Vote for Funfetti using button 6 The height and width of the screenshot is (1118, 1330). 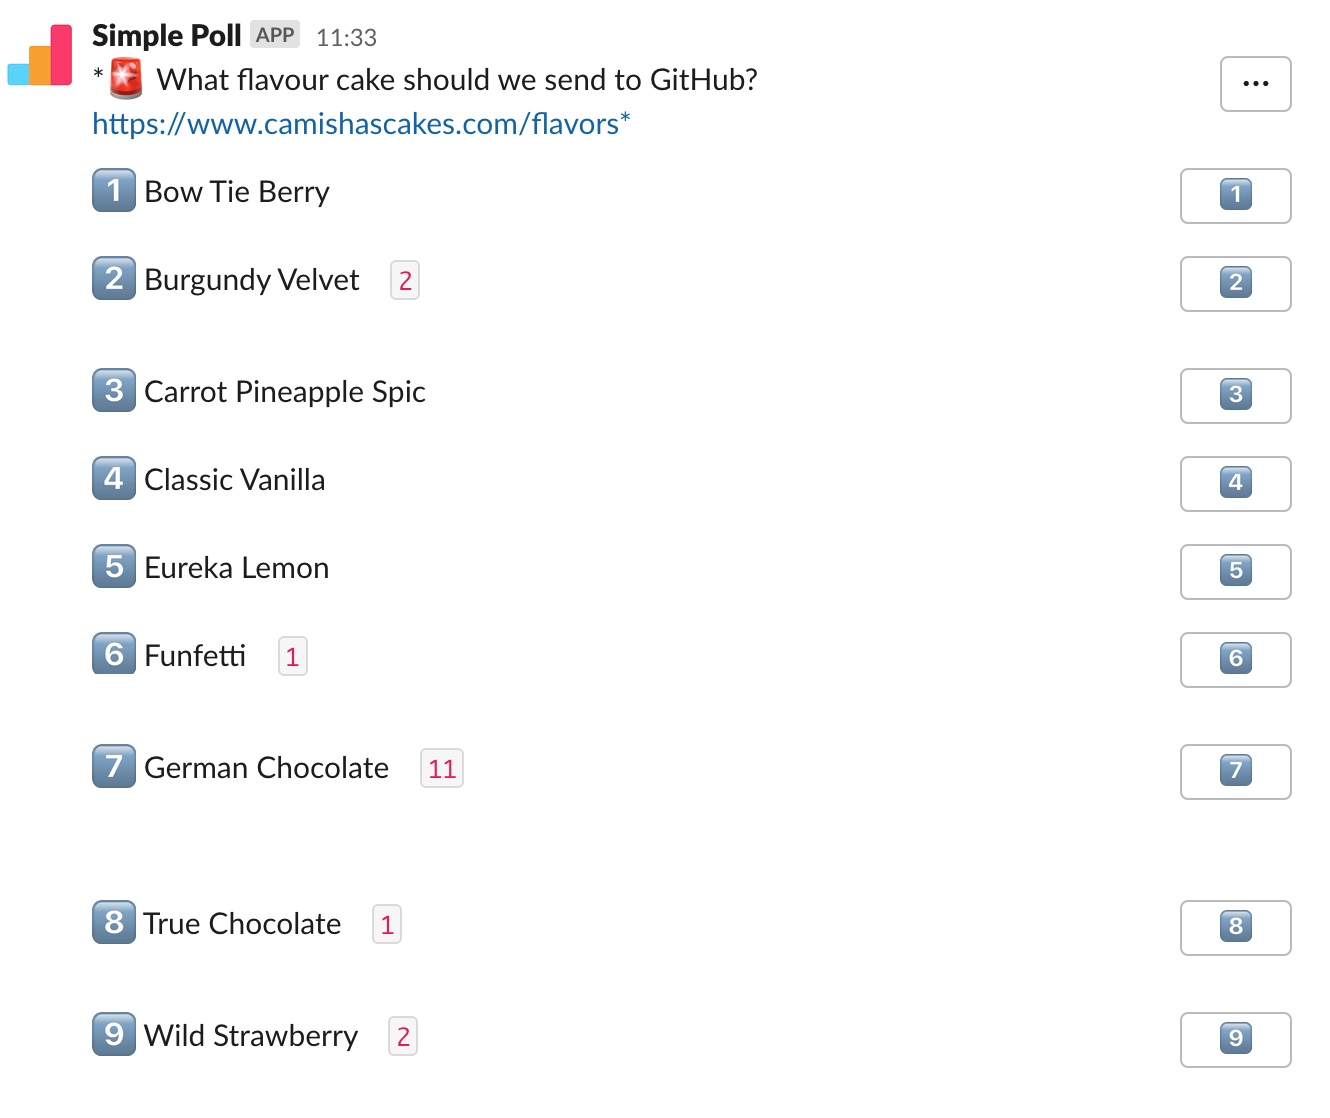1235,659
